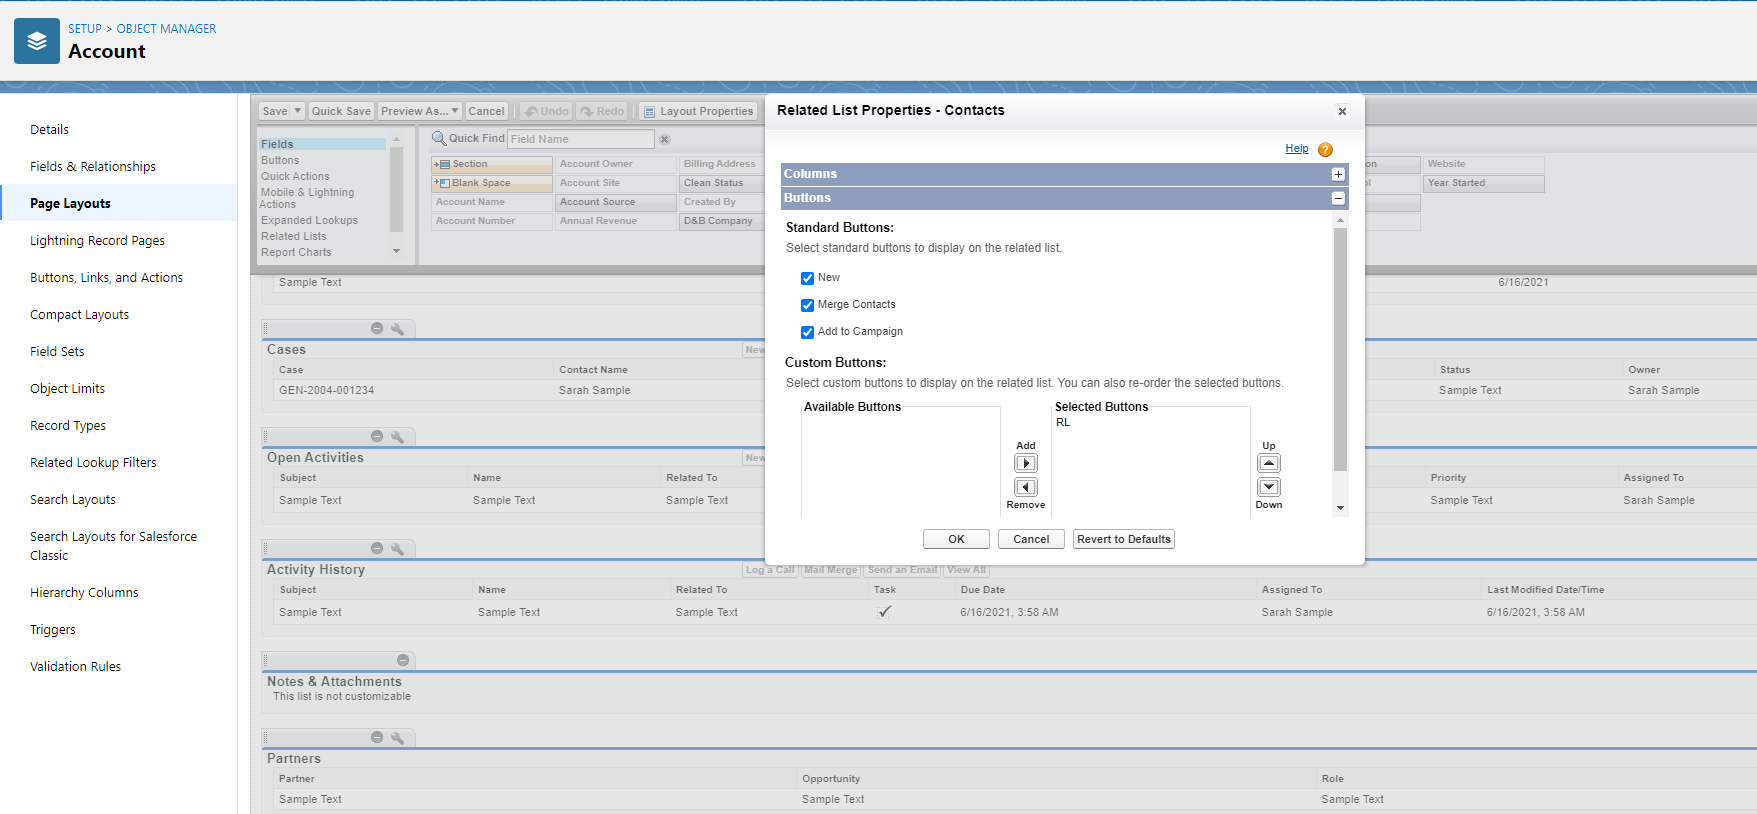The image size is (1757, 814).
Task: Select Mobile & Lightning Actions category
Action: coord(307,198)
